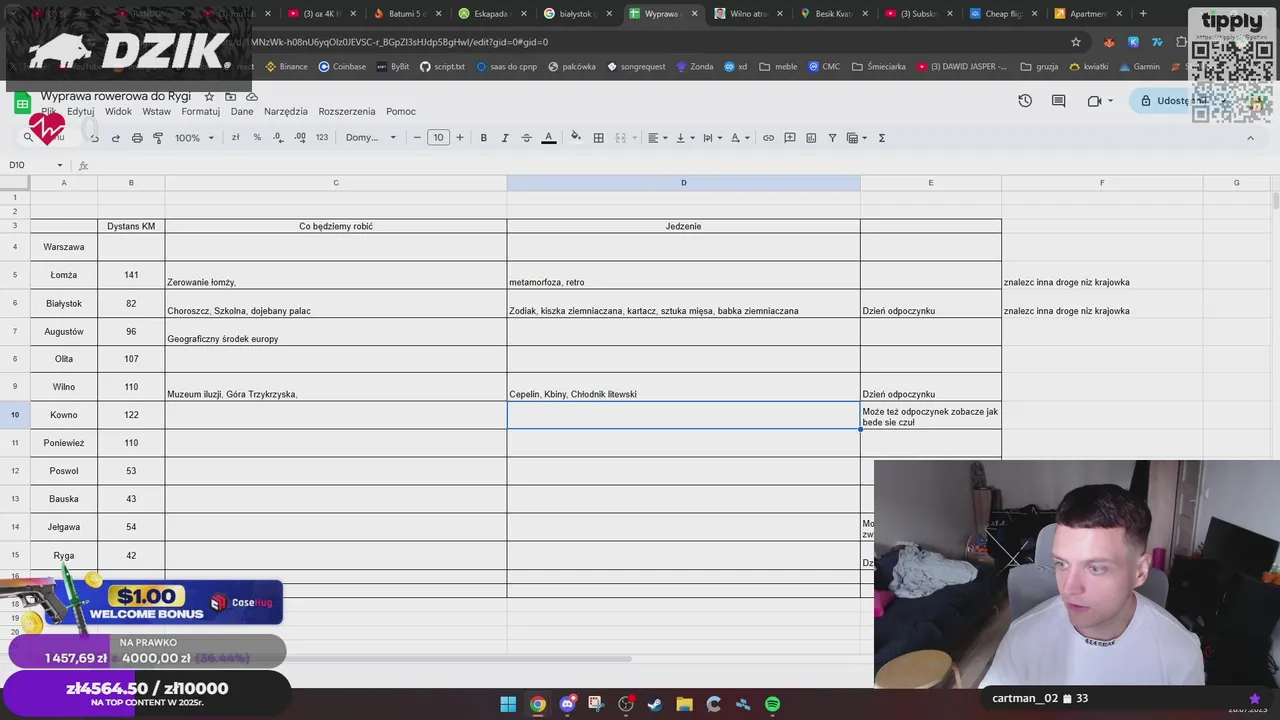Format cell as currency zł
Screen dimensions: 1280x720
(x=236, y=138)
